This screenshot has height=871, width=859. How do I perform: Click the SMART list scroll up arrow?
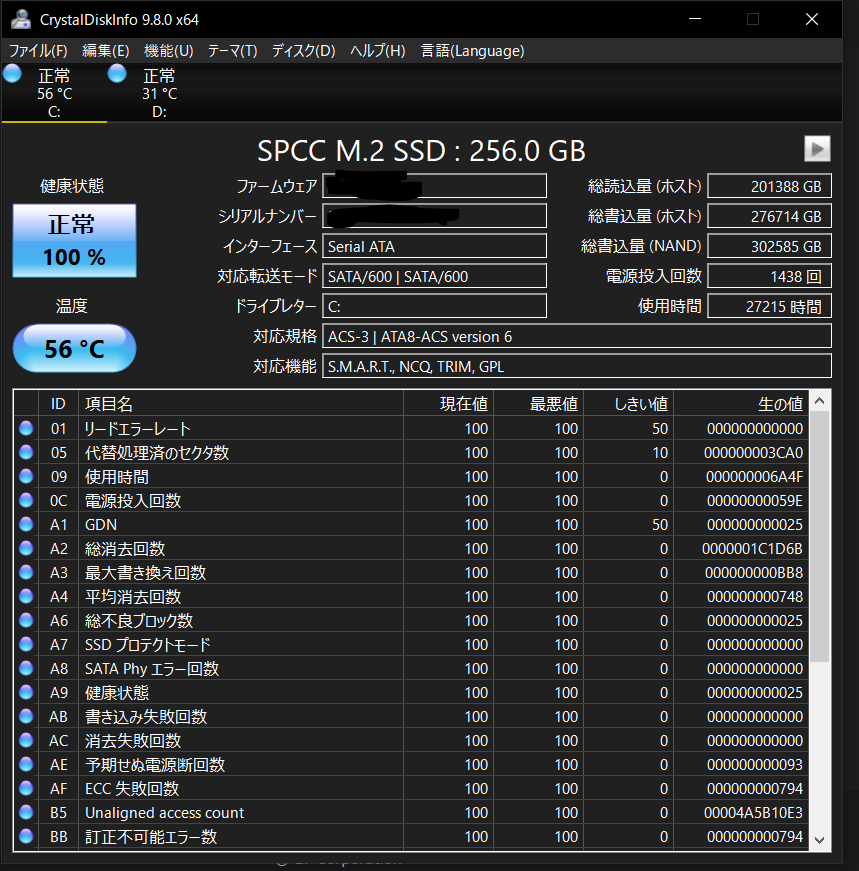coord(820,401)
